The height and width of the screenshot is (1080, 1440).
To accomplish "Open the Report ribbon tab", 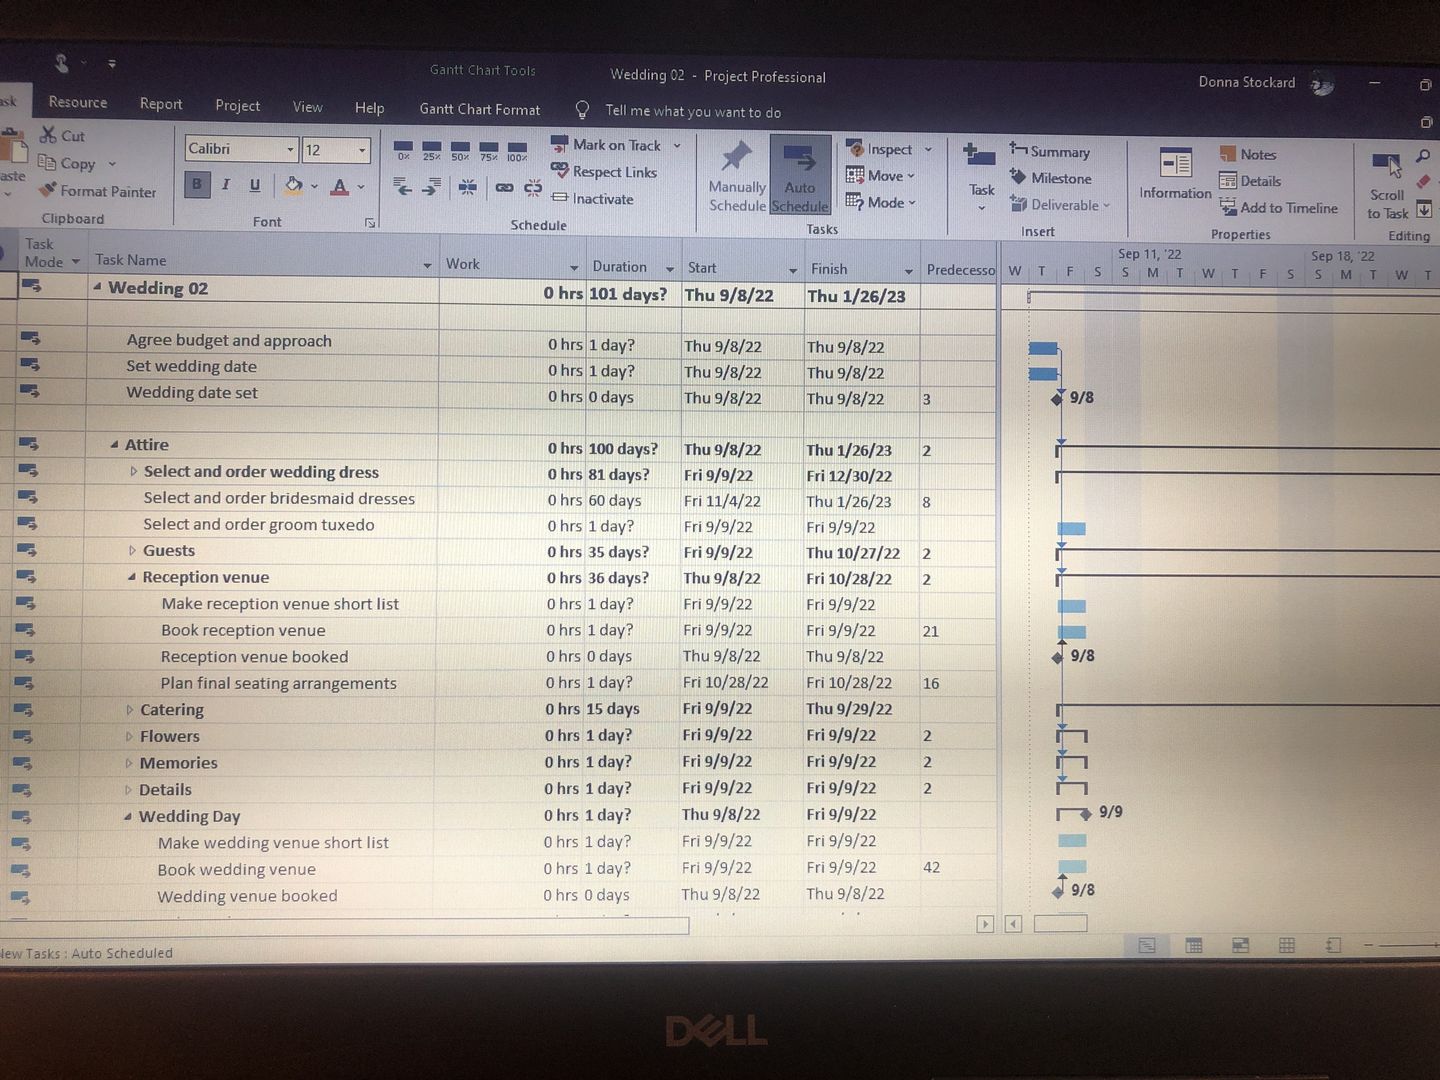I will (x=161, y=104).
